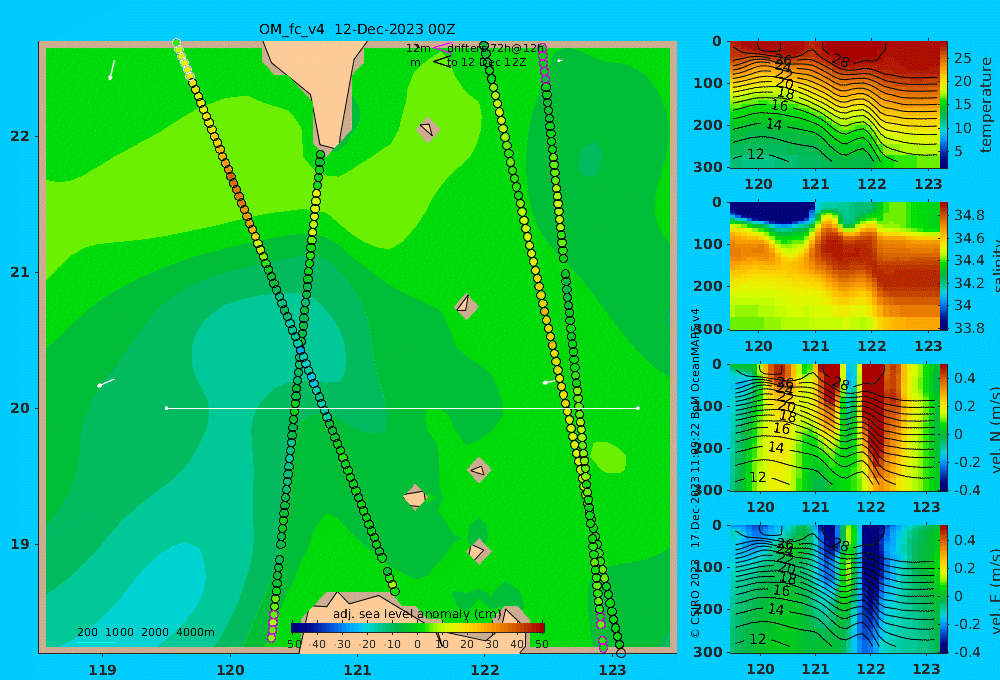Click the right endpoint of the white transect line
1000x680 pixels.
tap(638, 408)
